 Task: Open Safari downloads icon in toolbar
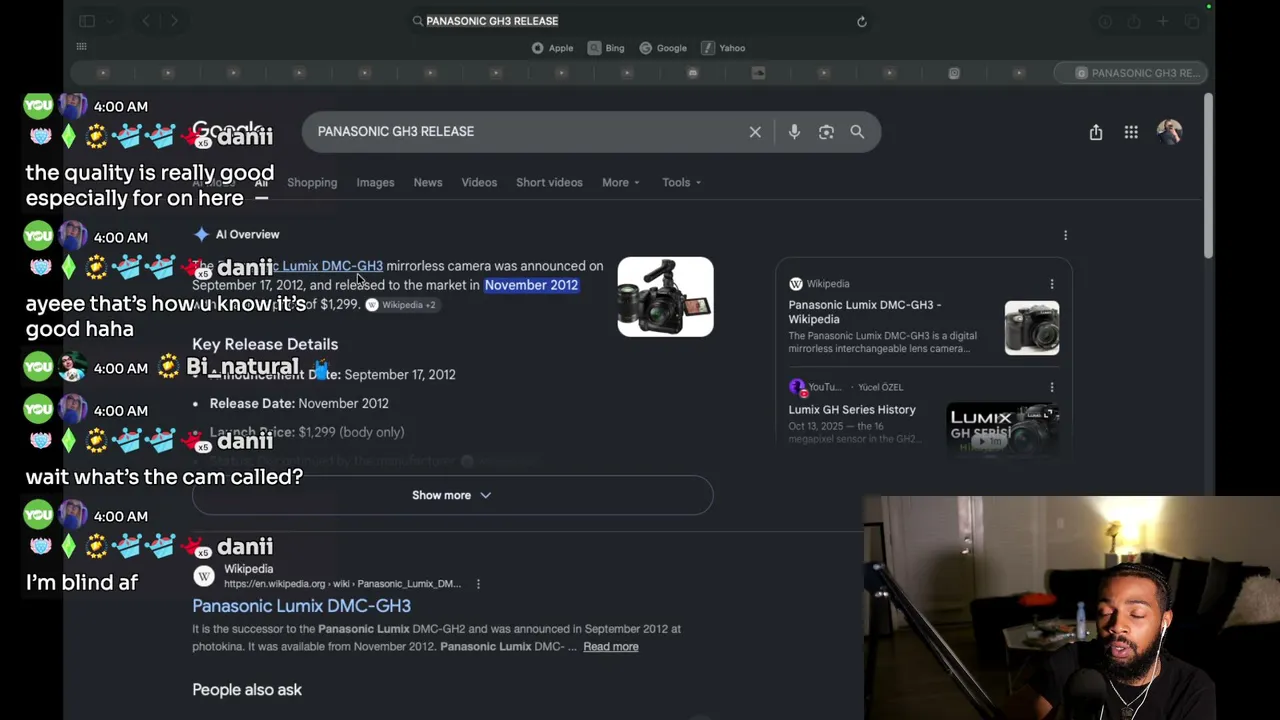[x=1105, y=21]
